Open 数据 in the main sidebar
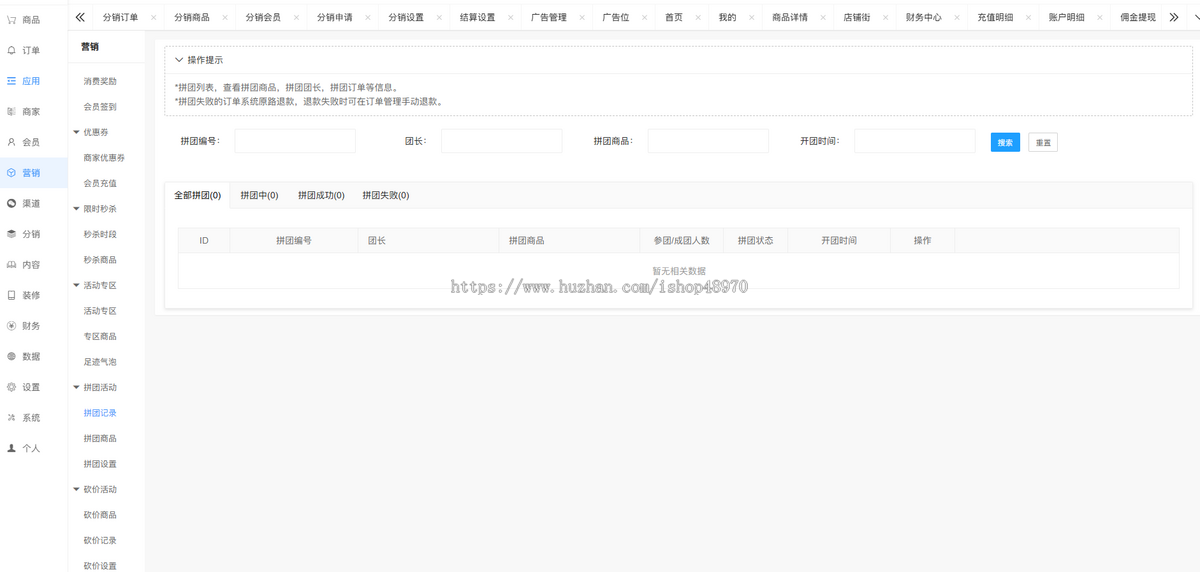This screenshot has width=1200, height=572. (x=30, y=356)
